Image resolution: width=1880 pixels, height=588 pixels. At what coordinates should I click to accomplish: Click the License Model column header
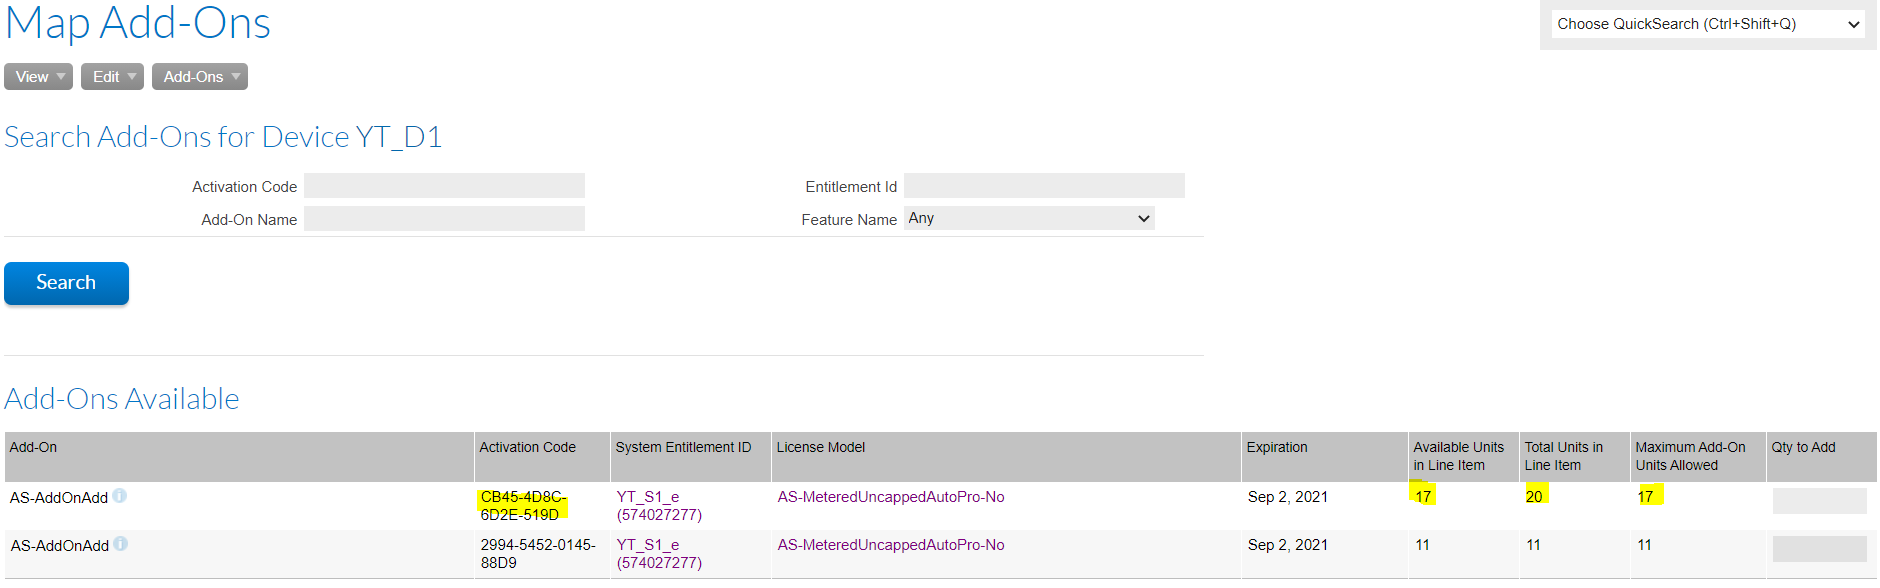pyautogui.click(x=1006, y=457)
